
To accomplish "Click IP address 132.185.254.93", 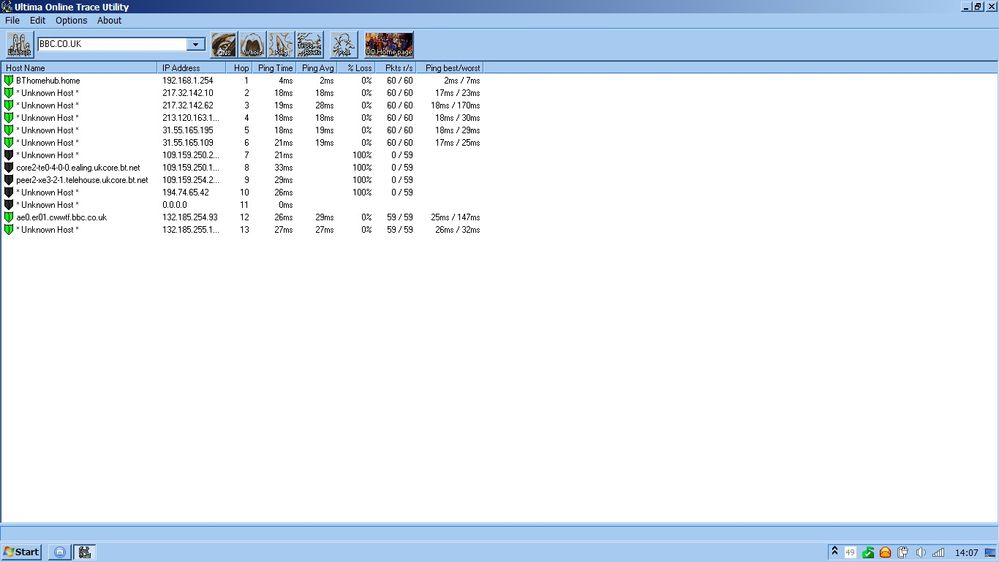I will tap(190, 217).
